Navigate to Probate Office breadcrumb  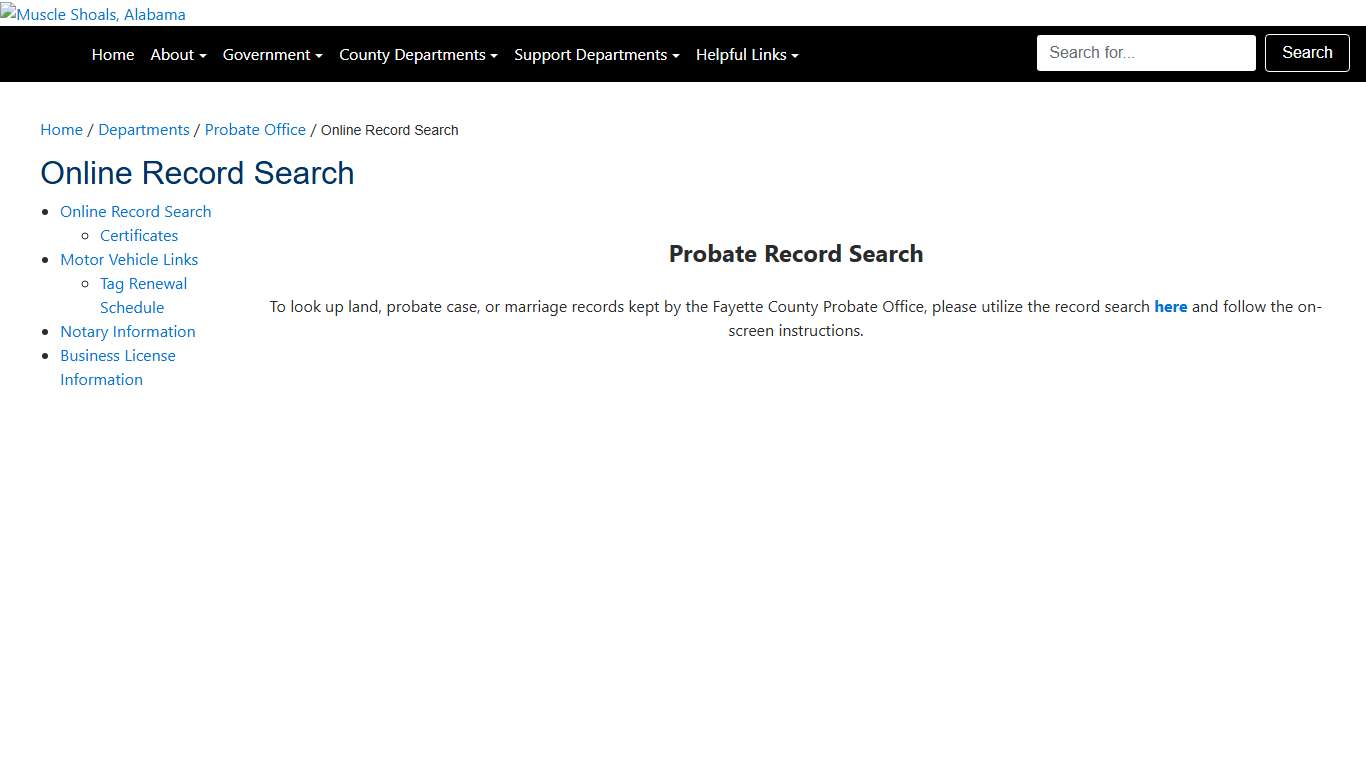click(x=255, y=129)
